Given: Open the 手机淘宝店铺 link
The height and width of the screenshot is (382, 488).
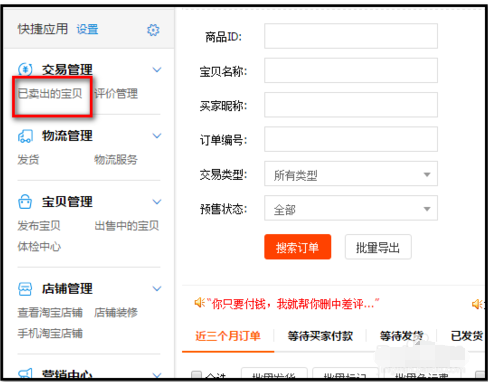Looking at the screenshot, I should point(50,333).
